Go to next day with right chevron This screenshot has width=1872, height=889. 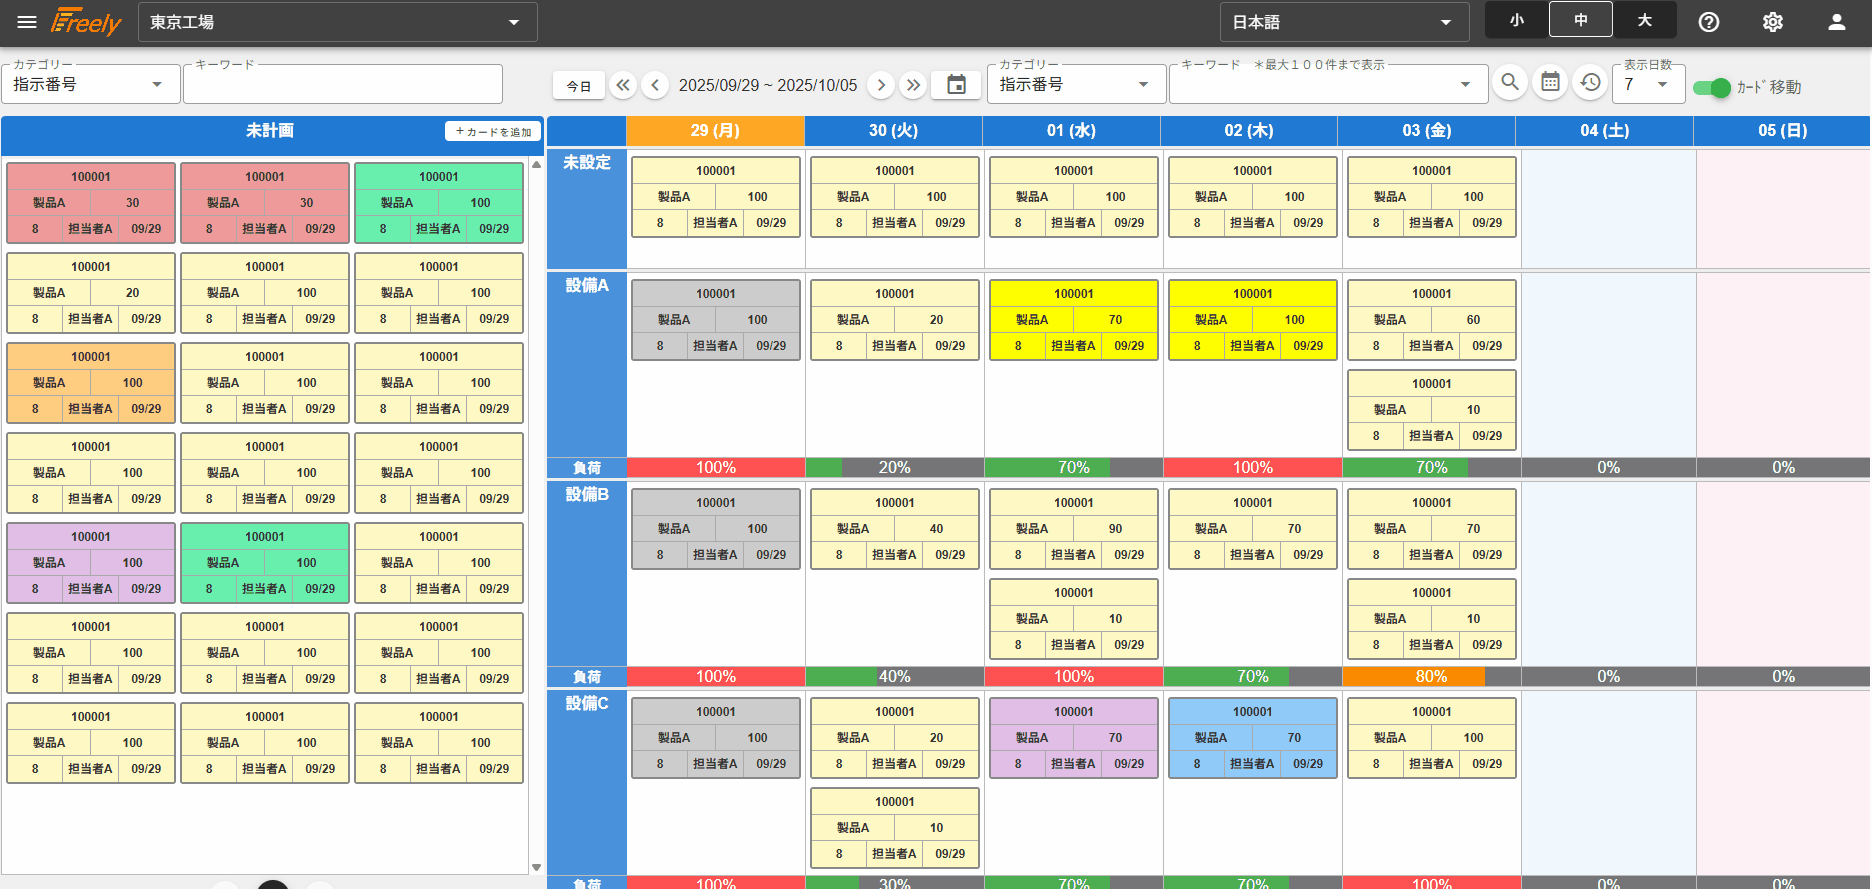click(881, 85)
